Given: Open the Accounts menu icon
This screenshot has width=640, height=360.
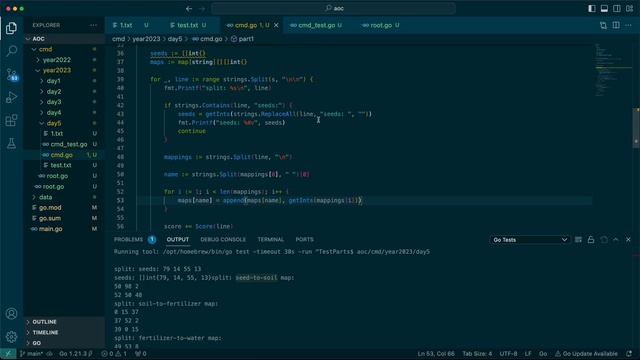Looking at the screenshot, I should [11, 313].
